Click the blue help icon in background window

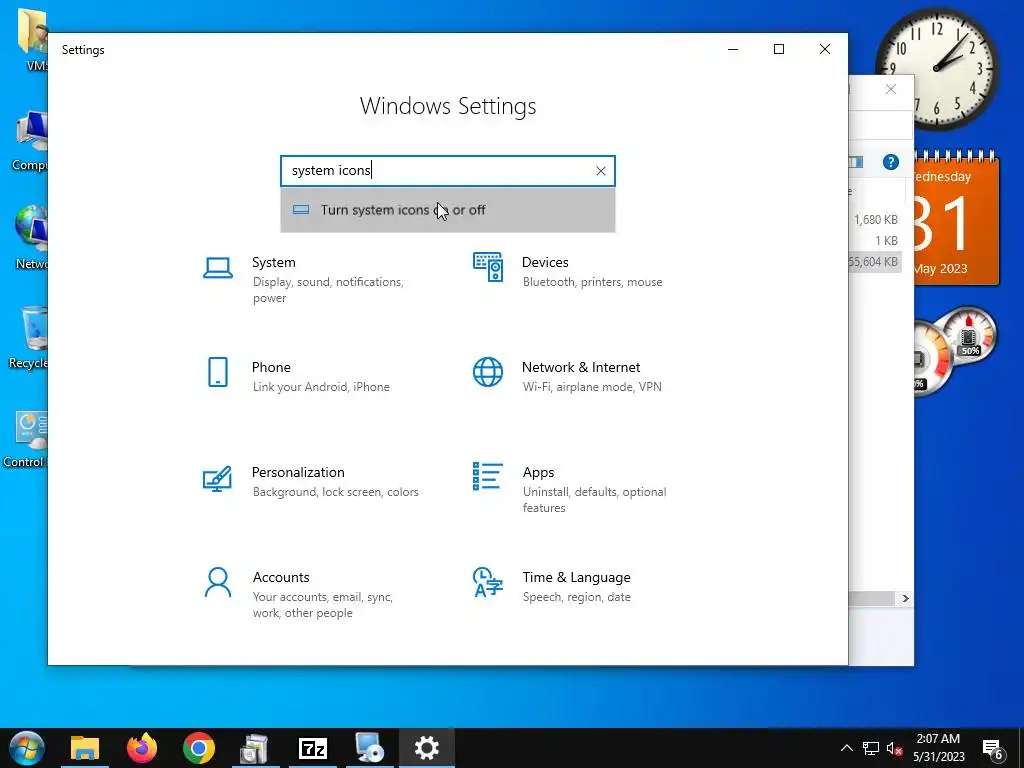(x=891, y=162)
